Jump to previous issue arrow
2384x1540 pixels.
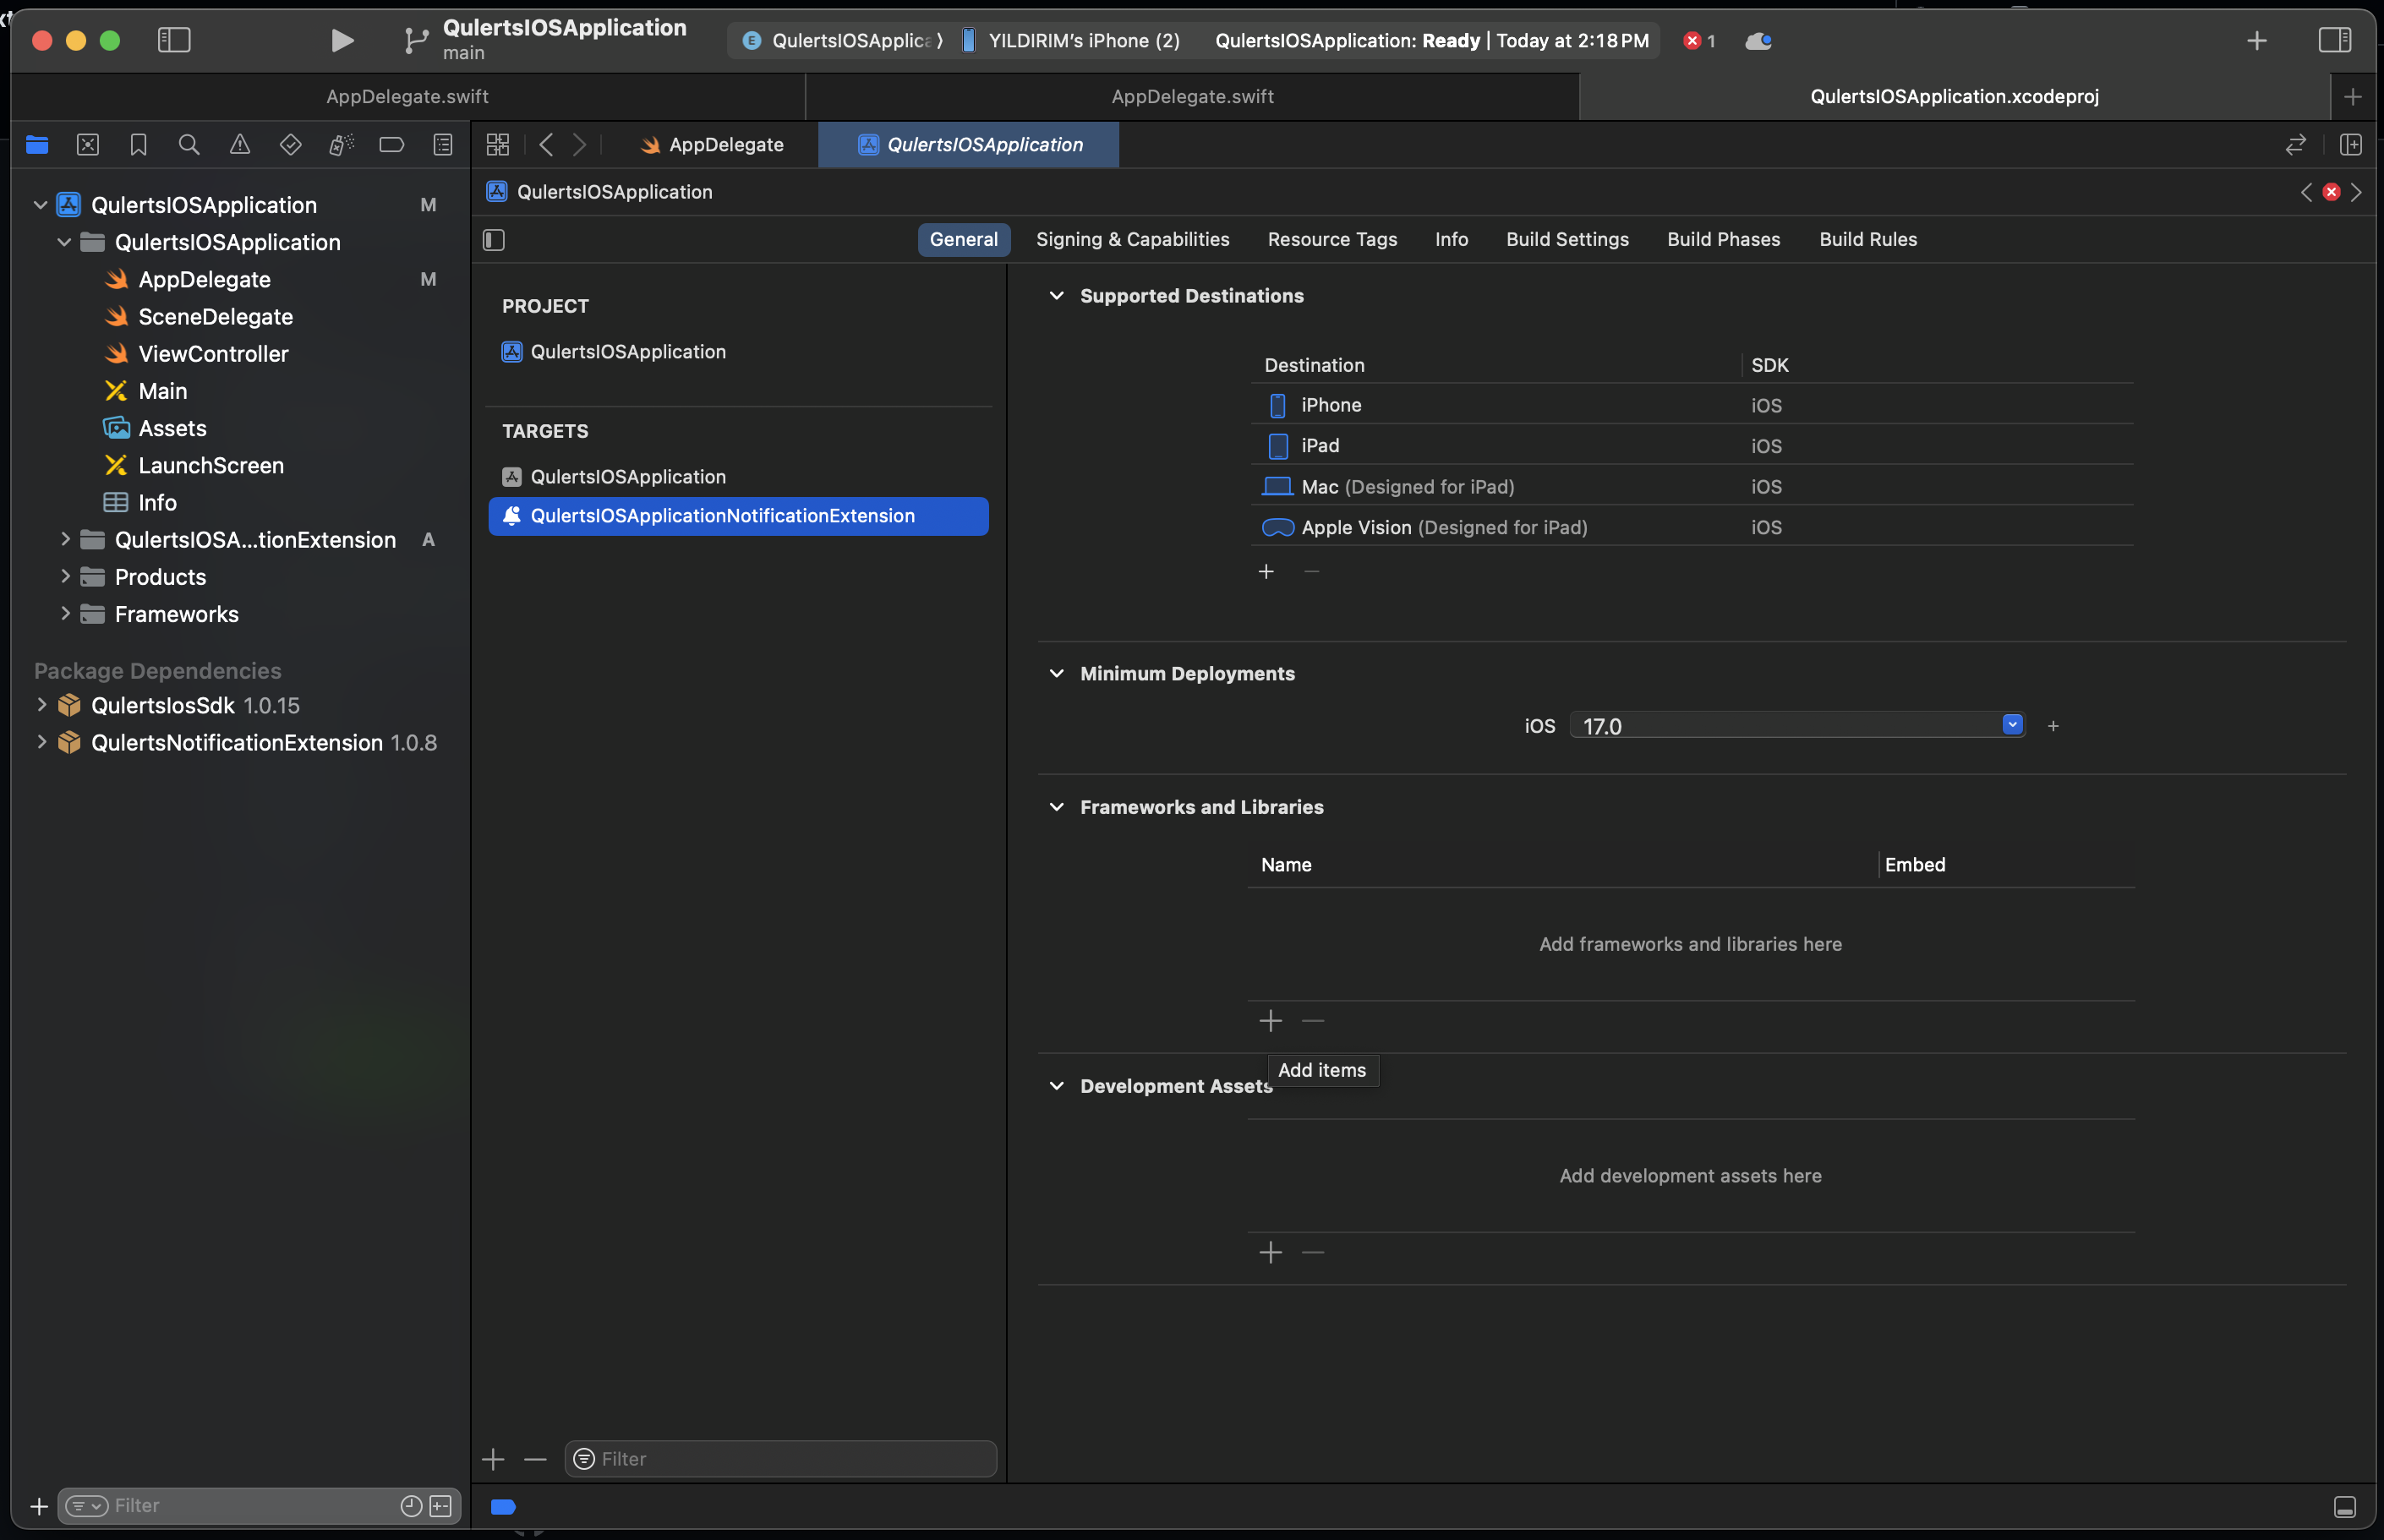tap(2307, 192)
